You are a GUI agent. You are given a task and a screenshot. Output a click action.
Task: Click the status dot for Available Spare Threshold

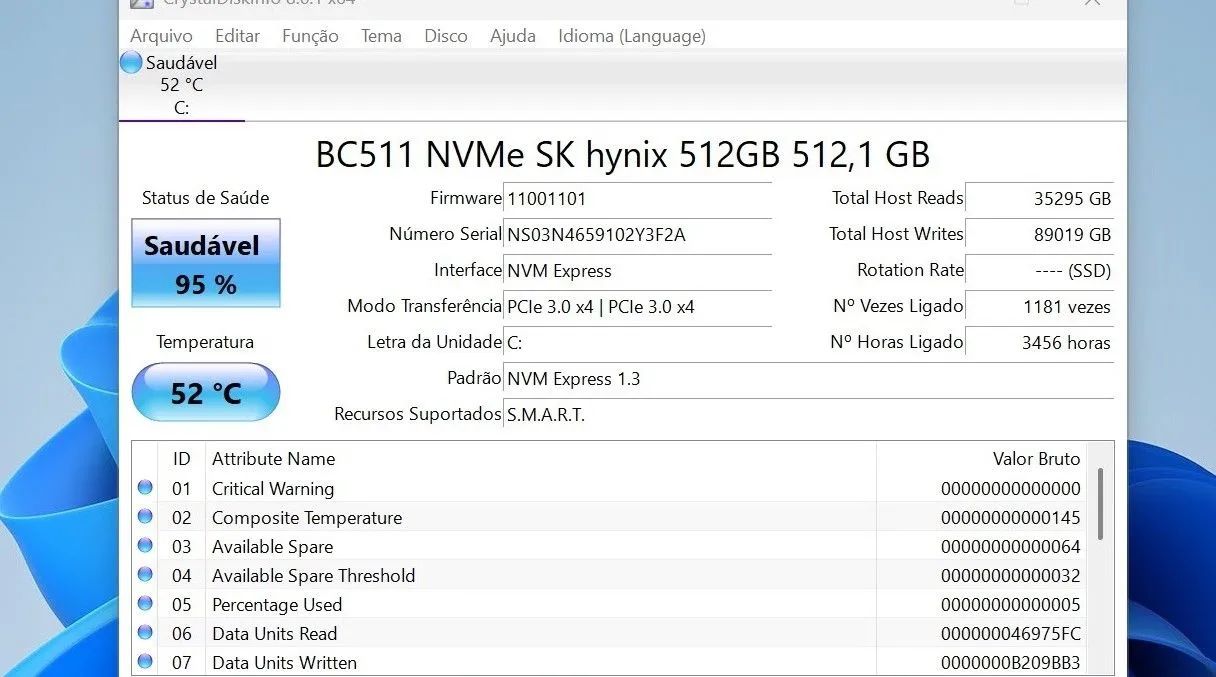[145, 575]
